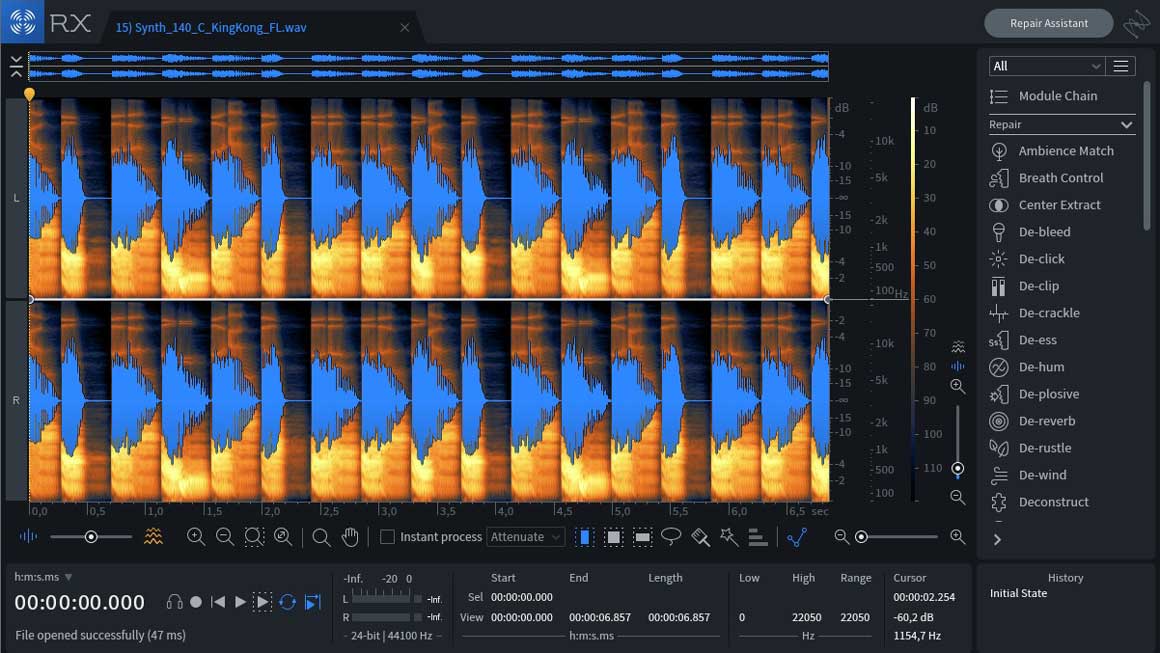The height and width of the screenshot is (653, 1160).
Task: Open the Attenuate mode dropdown
Action: point(526,537)
